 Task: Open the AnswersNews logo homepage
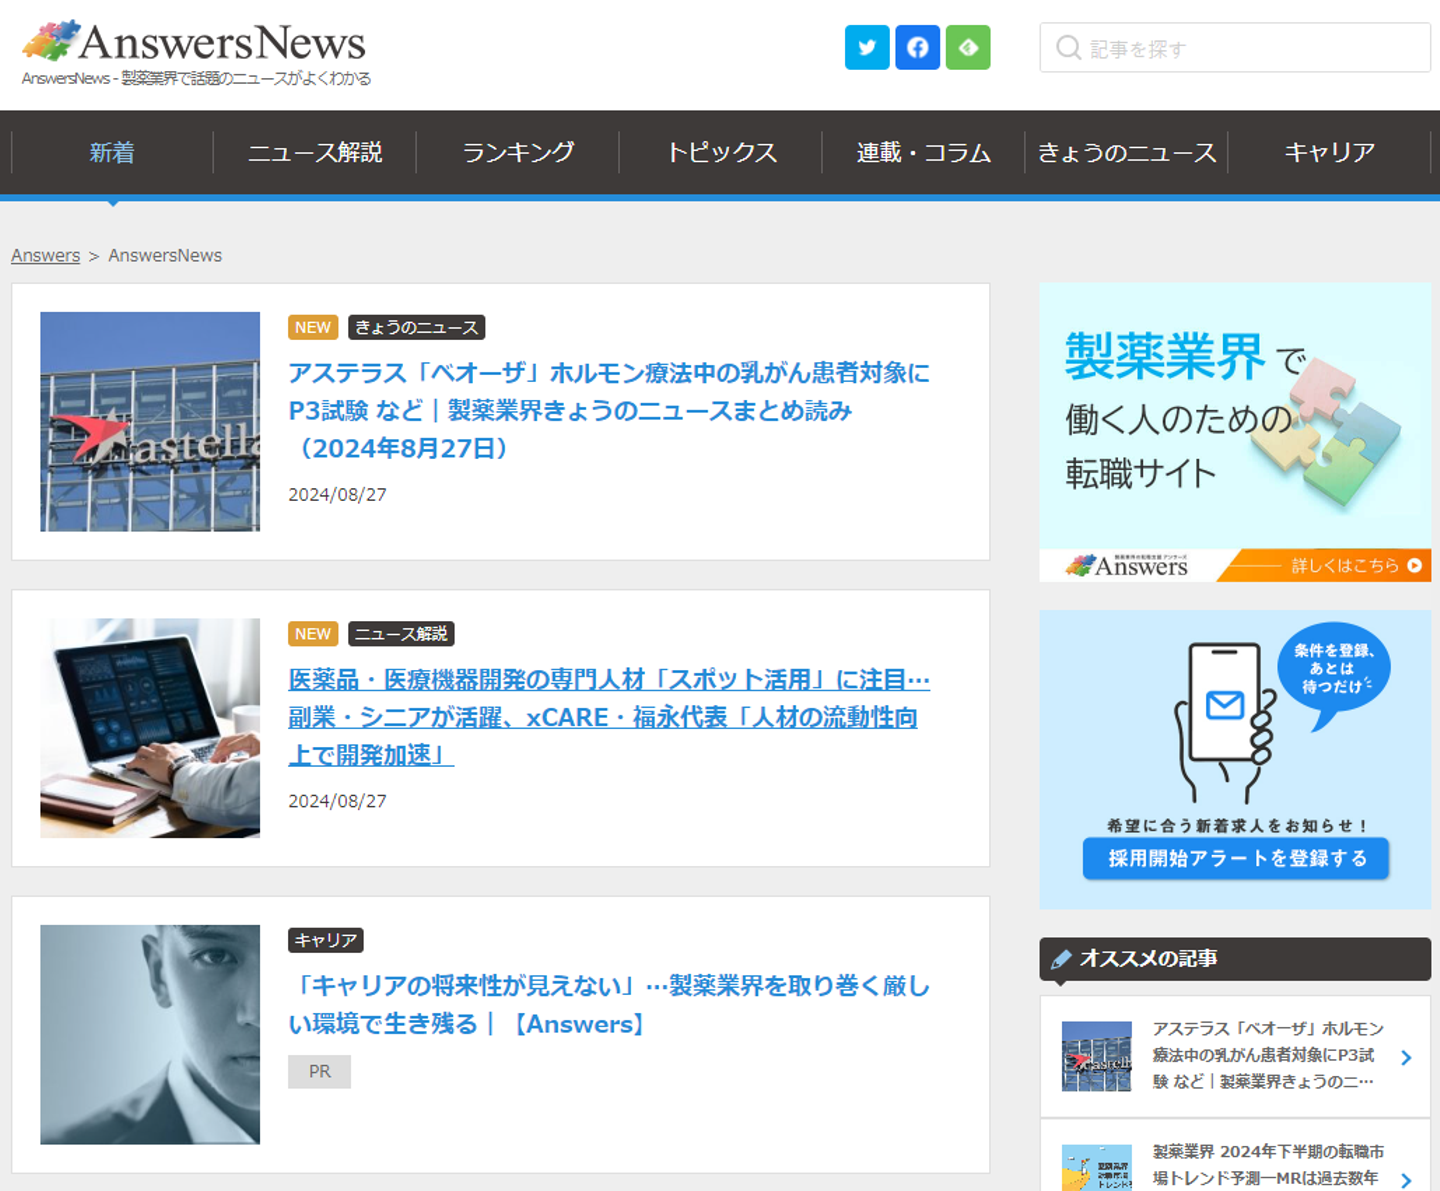tap(194, 41)
